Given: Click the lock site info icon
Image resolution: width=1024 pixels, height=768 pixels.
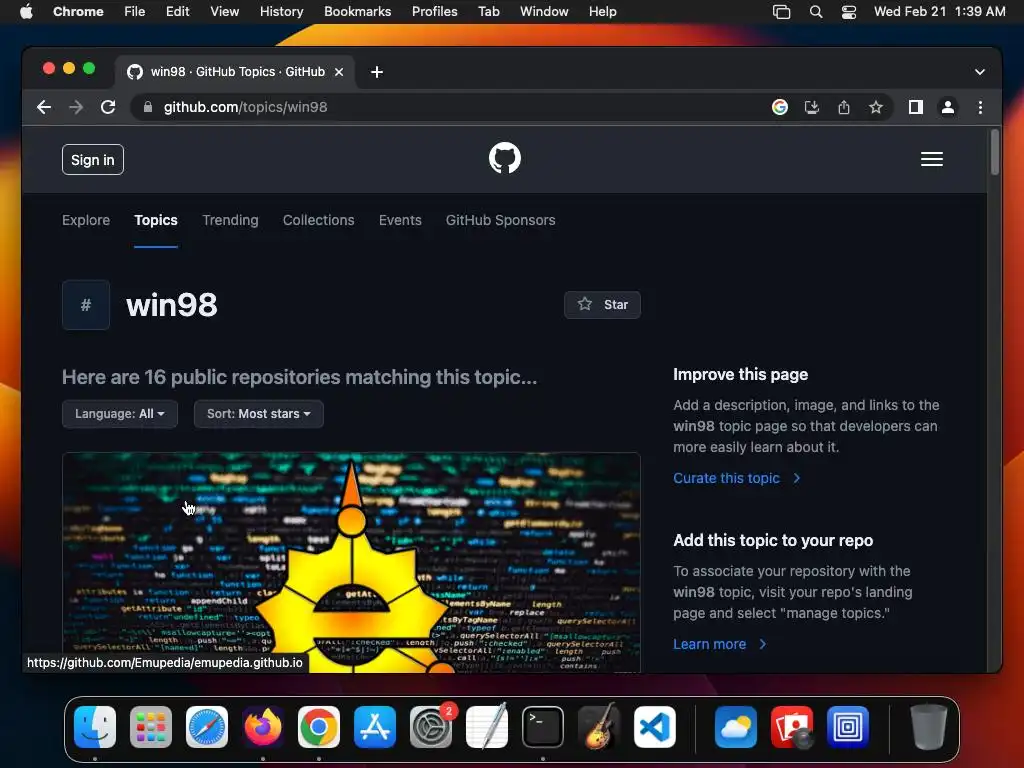Looking at the screenshot, I should 148,107.
